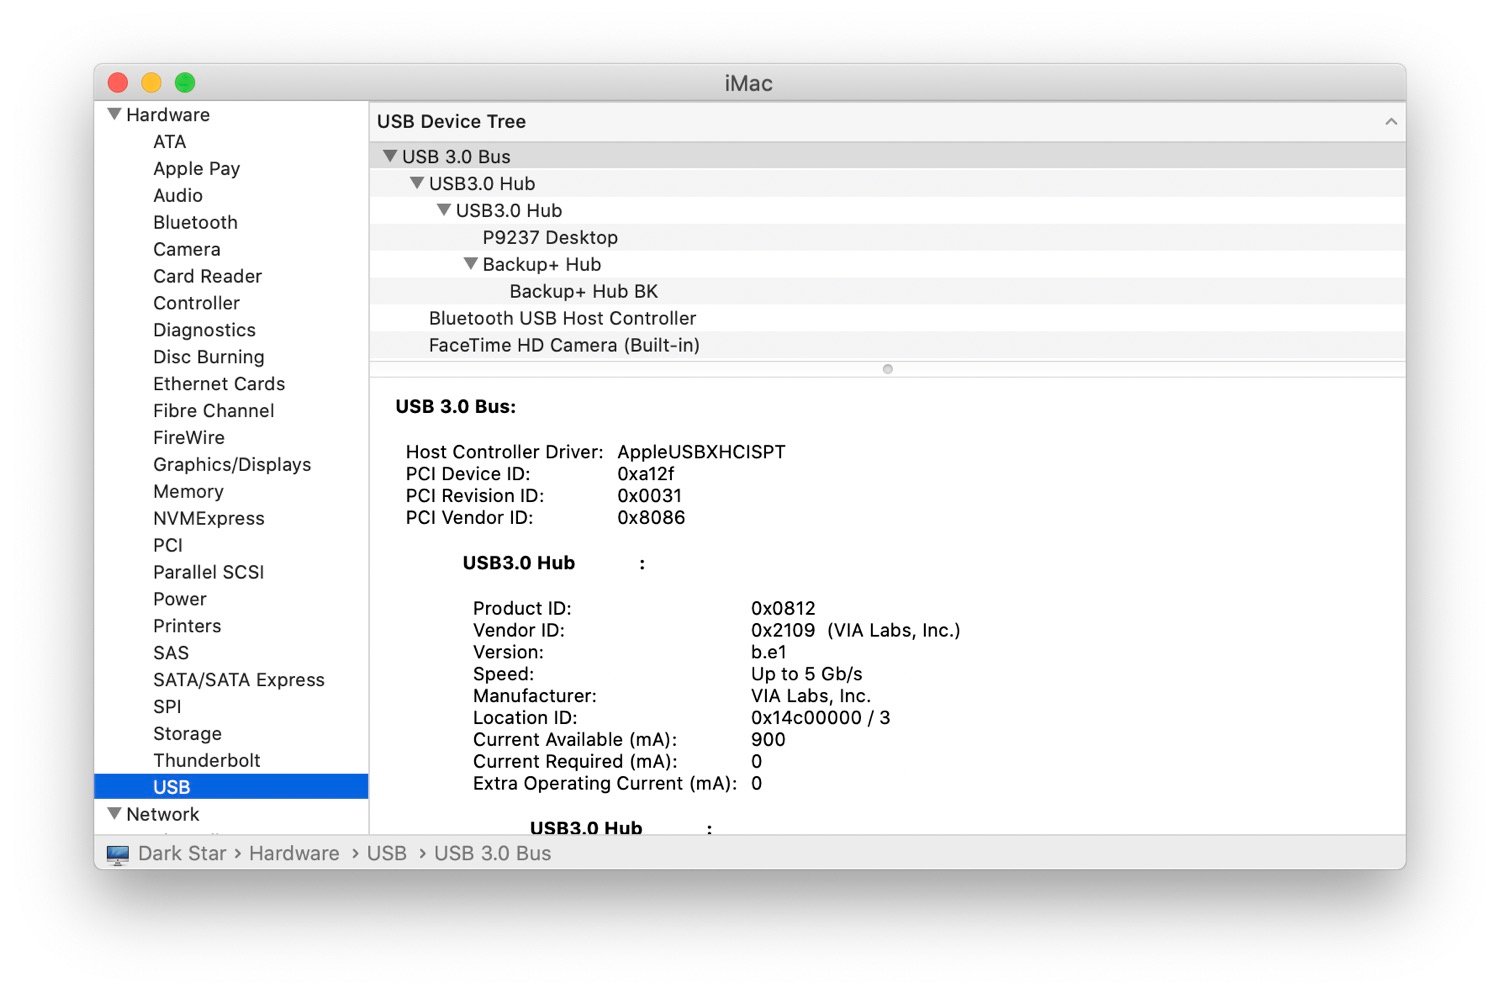The image size is (1500, 994).
Task: Collapse the USB 3.0 Bus tree entry
Action: click(390, 156)
